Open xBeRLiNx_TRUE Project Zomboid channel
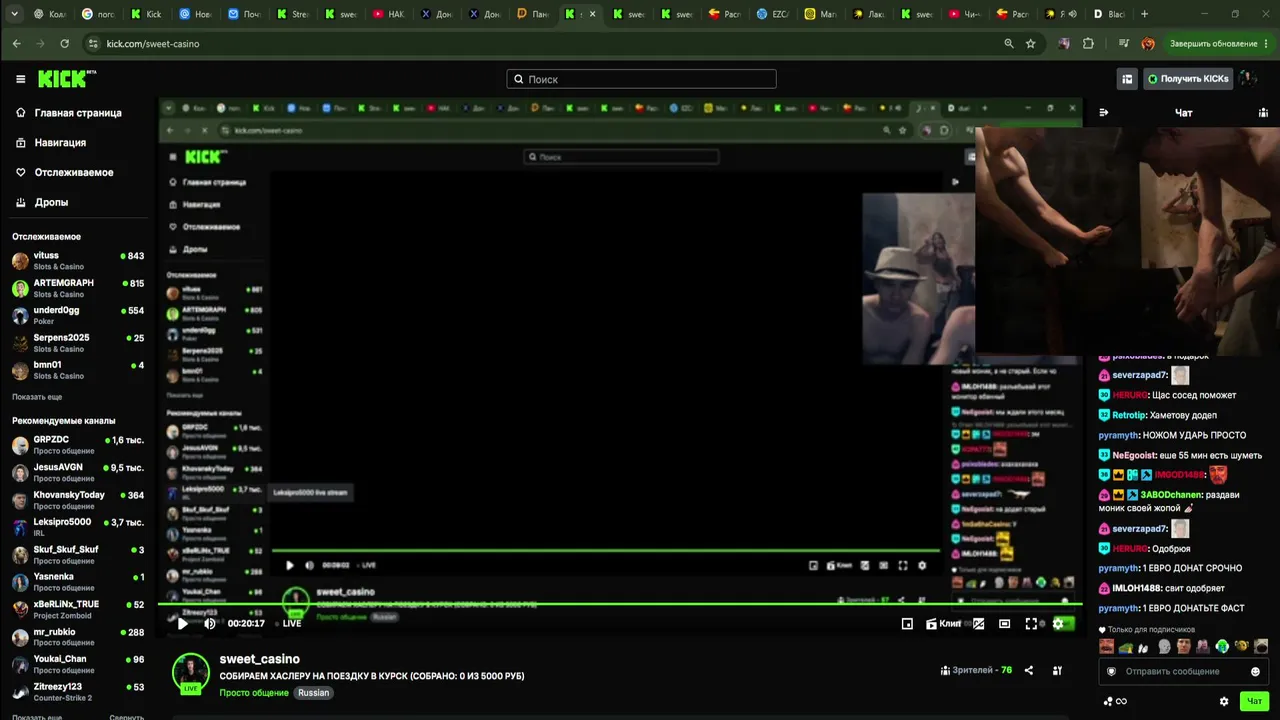1280x720 pixels. 78,610
